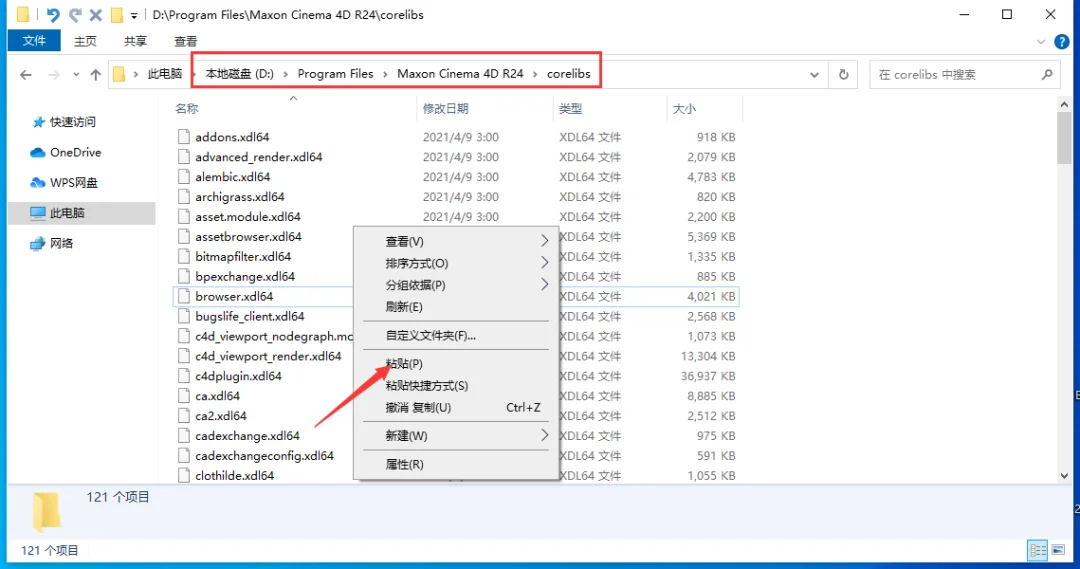Image resolution: width=1080 pixels, height=569 pixels.
Task: Go up one folder level
Action: click(x=96, y=74)
